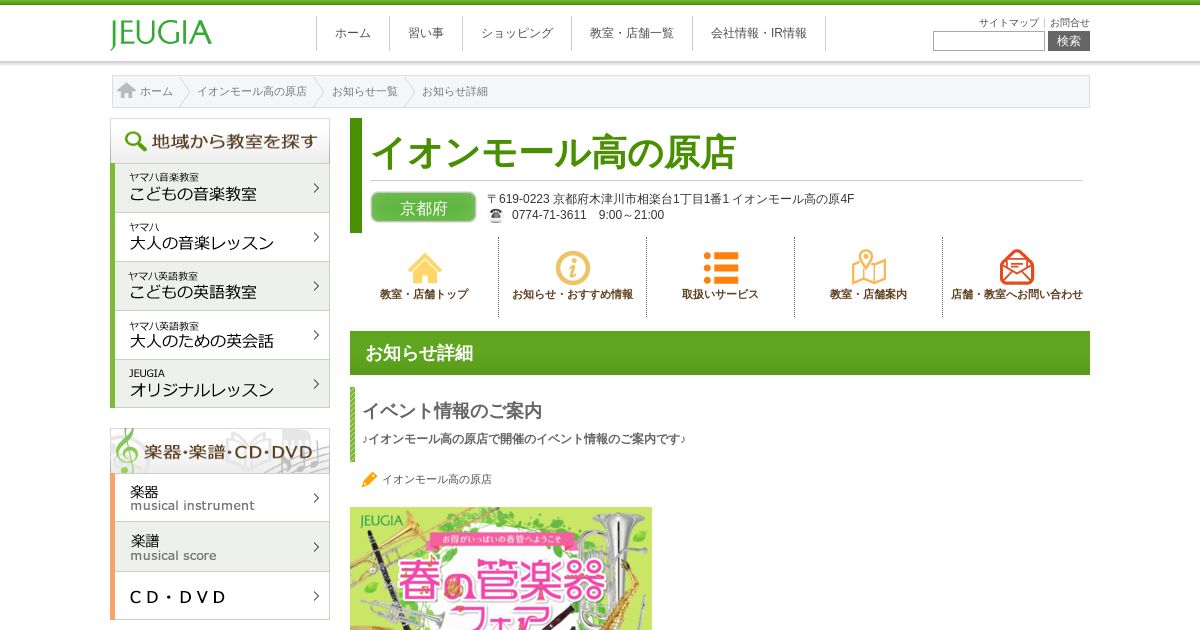Screen dimensions: 1200x630
Task: Open JEUGIA オリジナルレッスン sidebar item
Action: click(220, 384)
